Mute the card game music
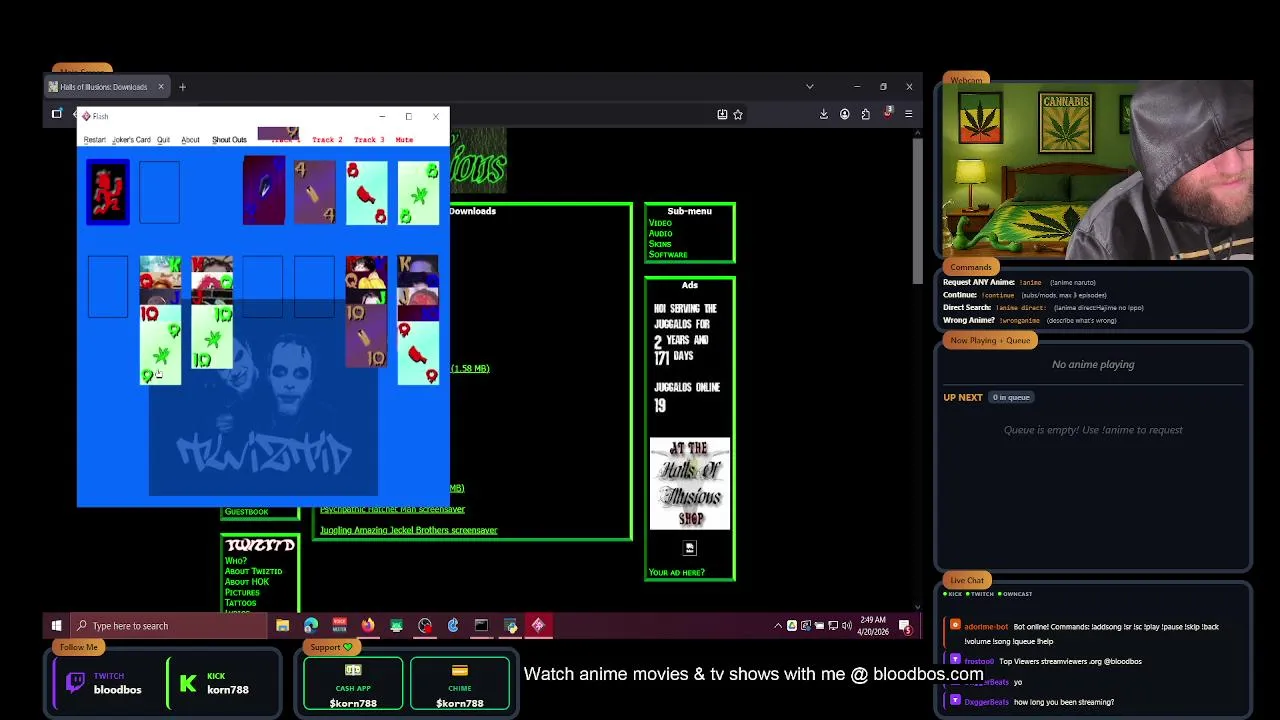 [404, 140]
